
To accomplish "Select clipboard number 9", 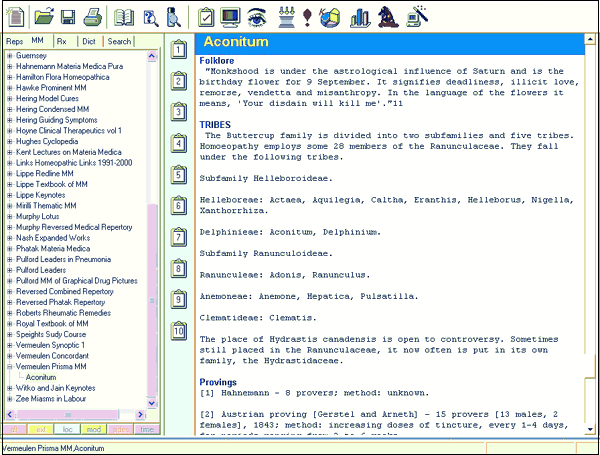I will point(179,299).
